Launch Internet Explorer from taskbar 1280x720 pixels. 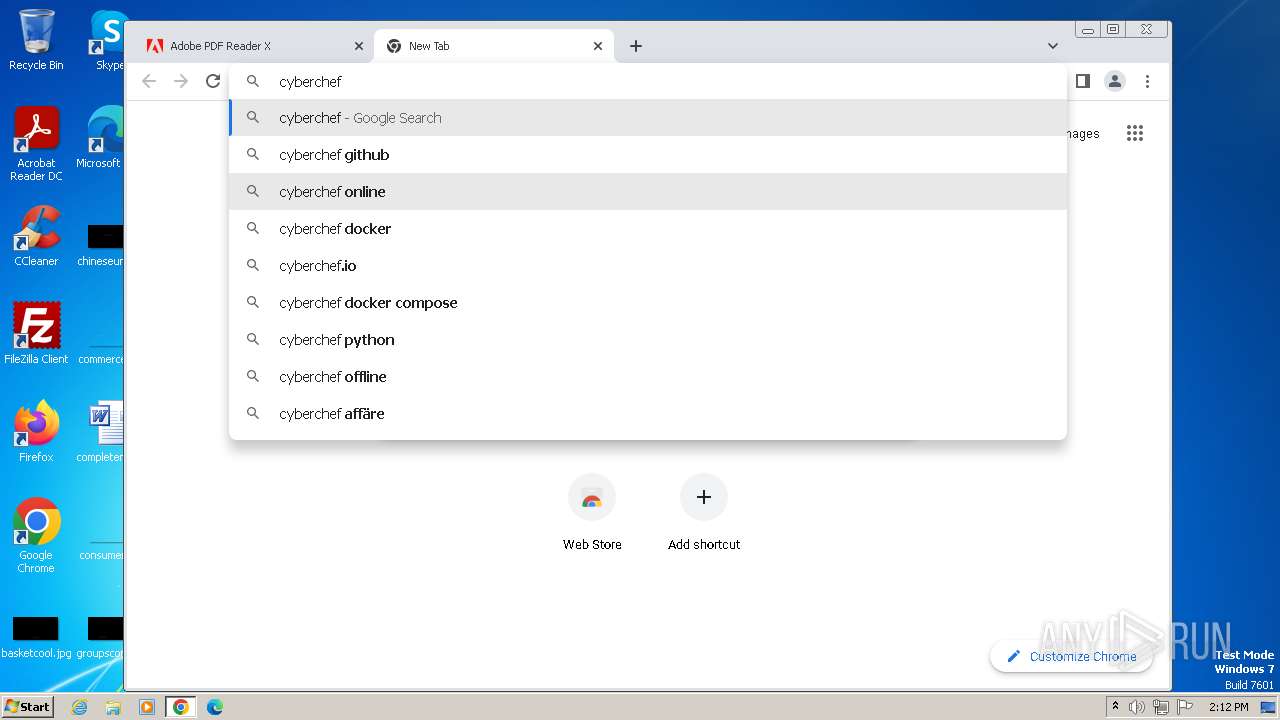pyautogui.click(x=79, y=707)
